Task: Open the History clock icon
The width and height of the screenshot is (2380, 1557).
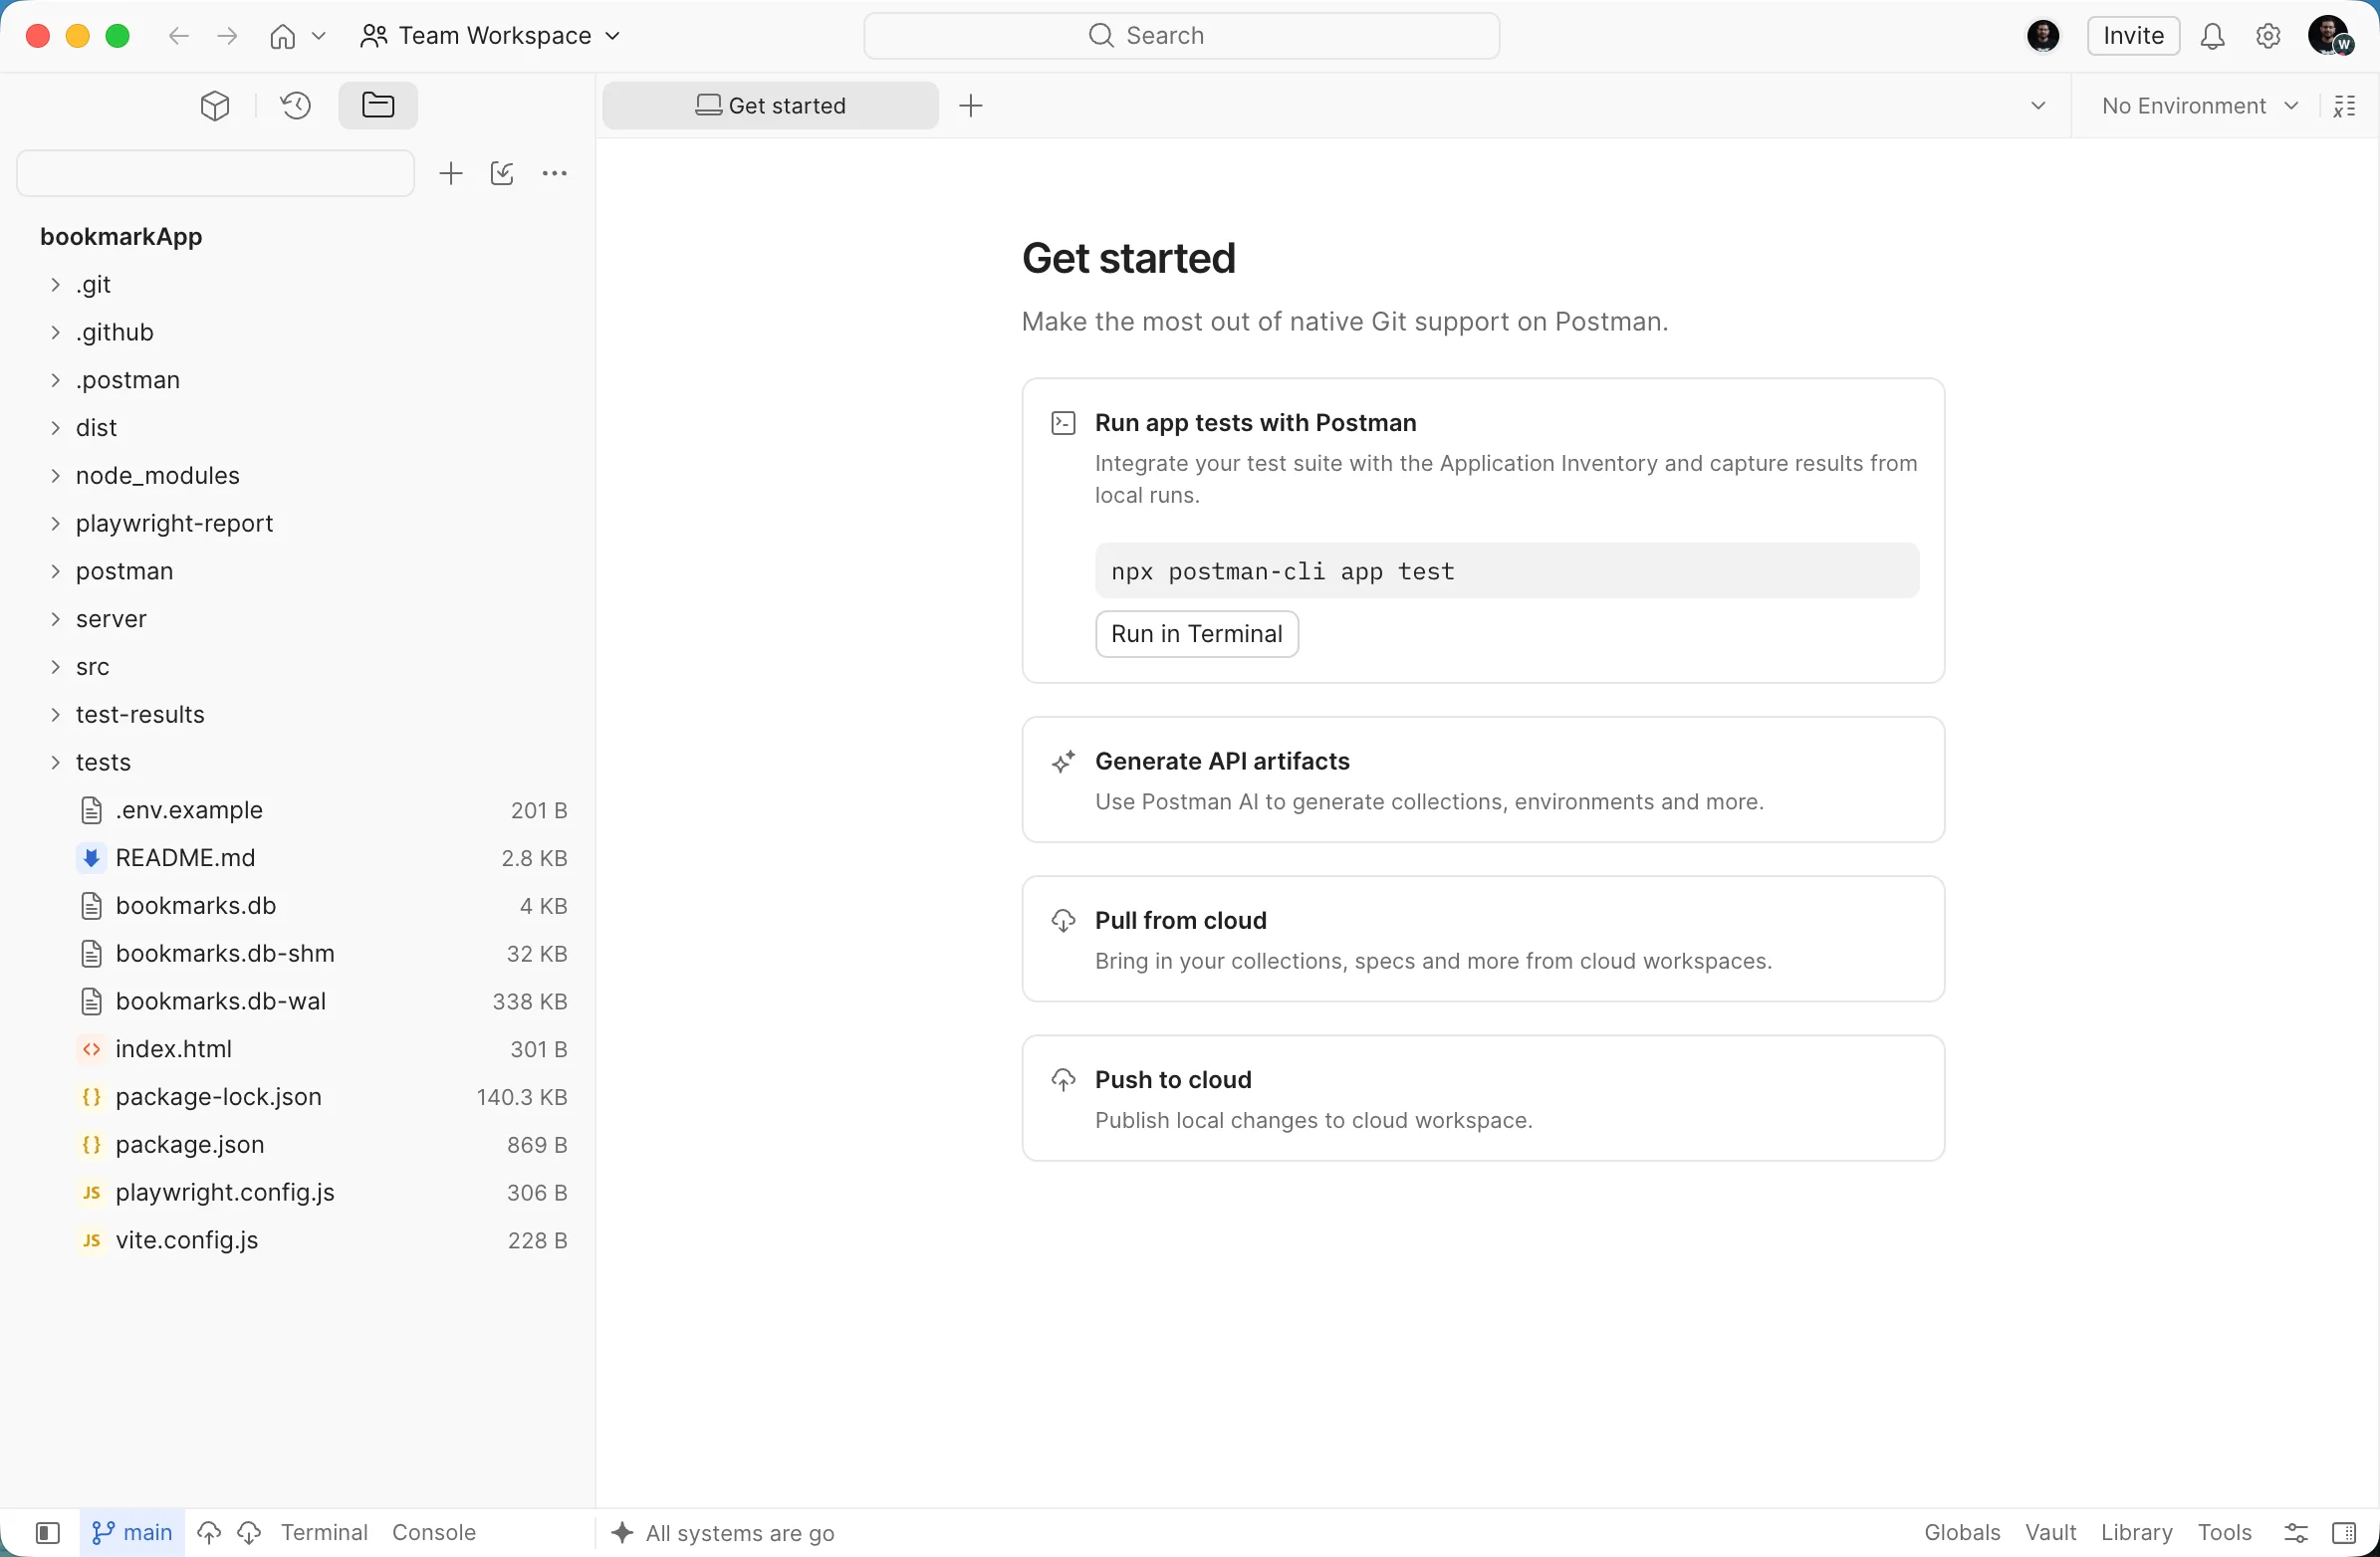Action: tap(296, 105)
